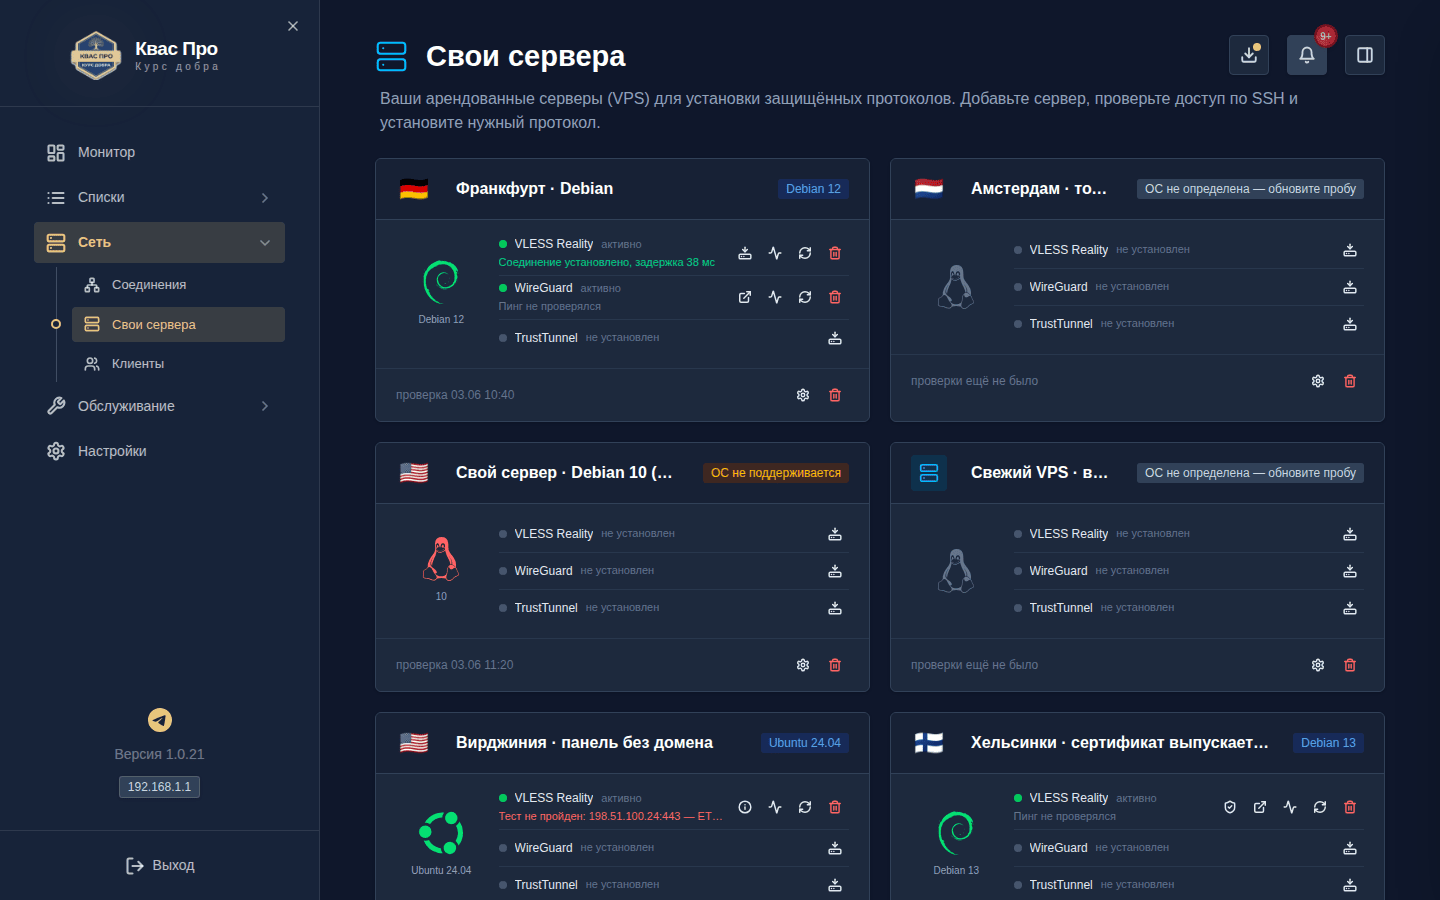The height and width of the screenshot is (900, 1440).
Task: Delete VLESS Reality protocol on Frankfurt server
Action: pos(835,253)
